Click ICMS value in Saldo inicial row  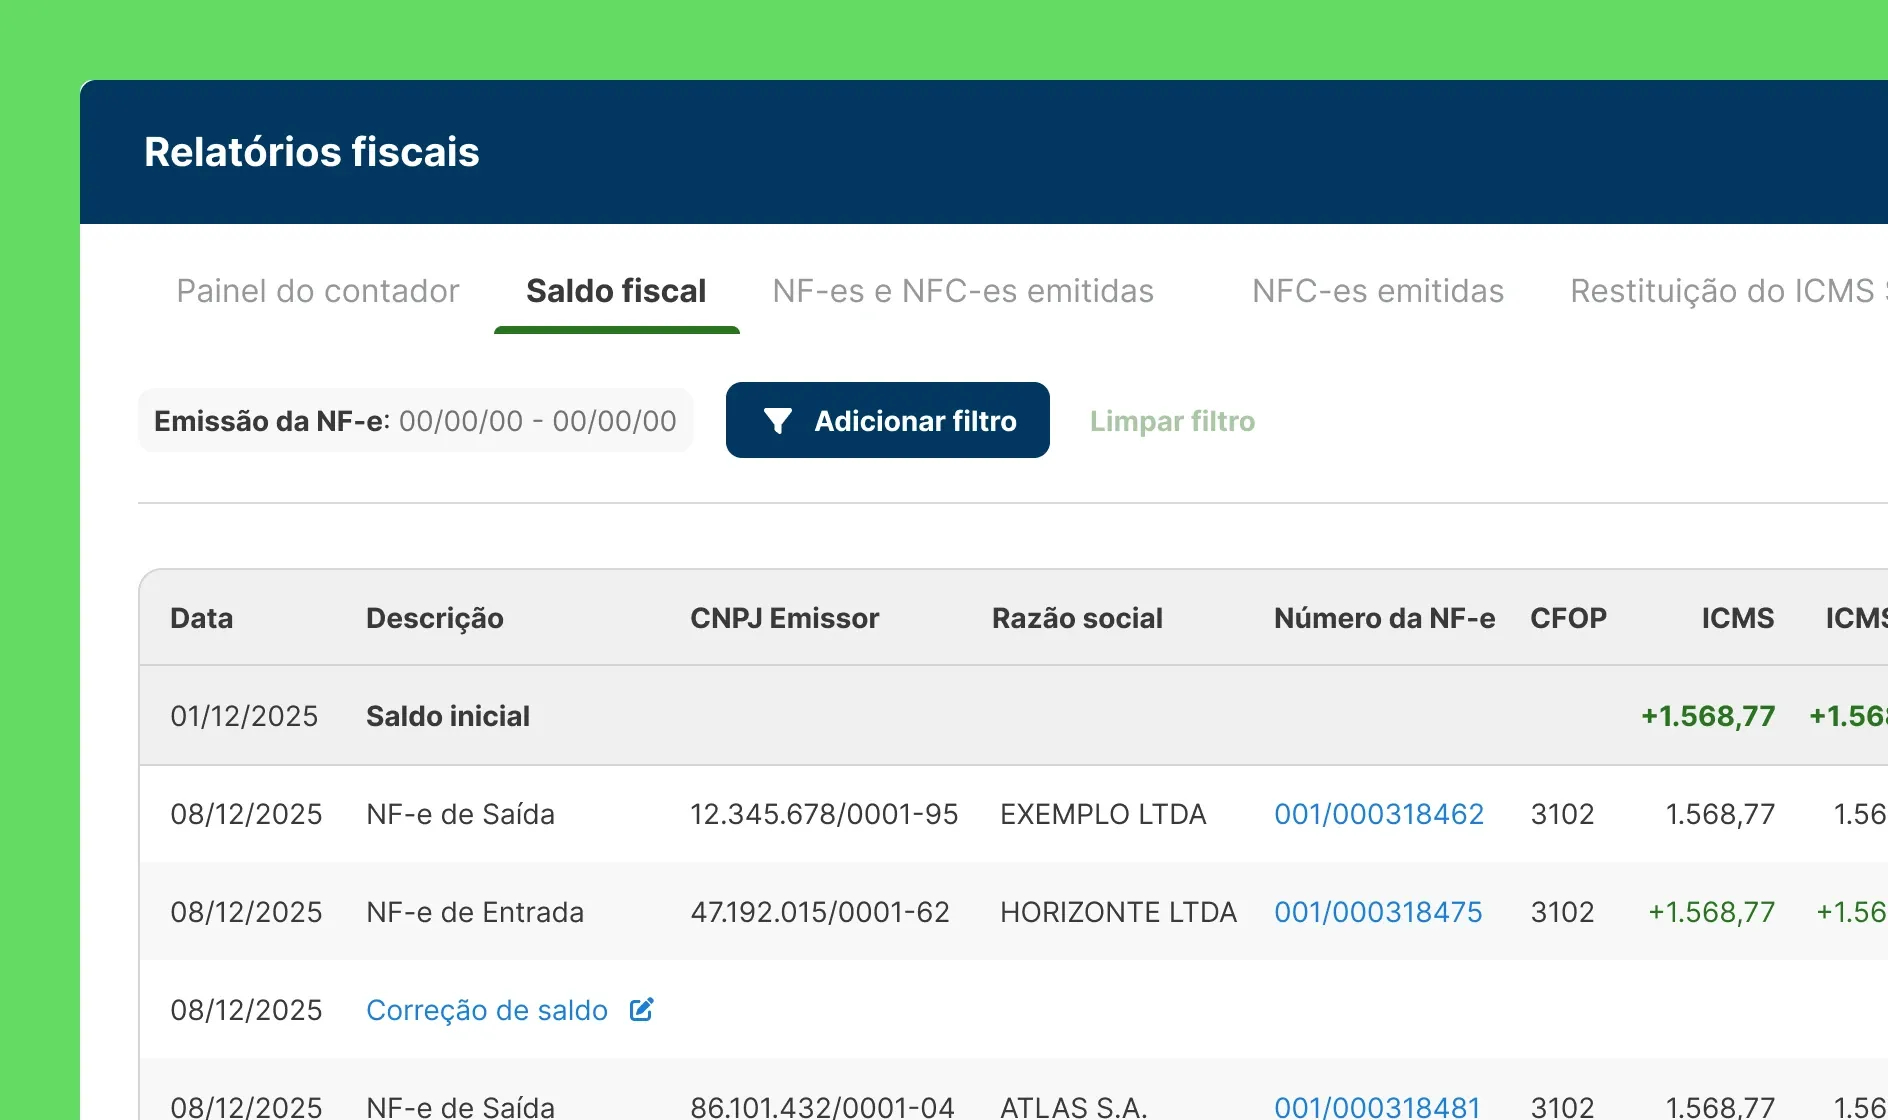point(1708,716)
